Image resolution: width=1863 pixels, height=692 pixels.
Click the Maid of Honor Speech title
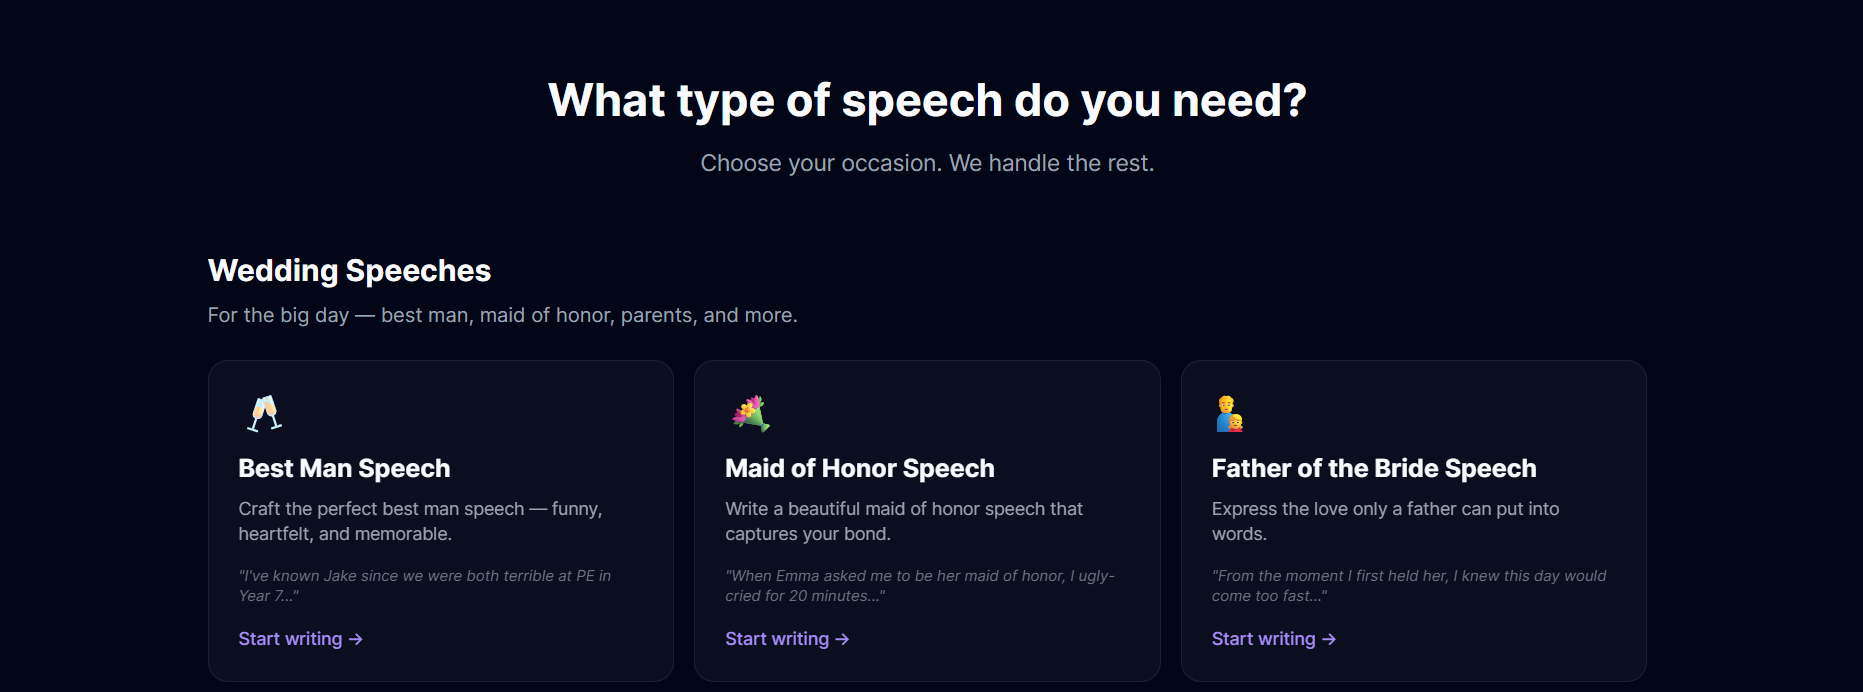click(859, 468)
